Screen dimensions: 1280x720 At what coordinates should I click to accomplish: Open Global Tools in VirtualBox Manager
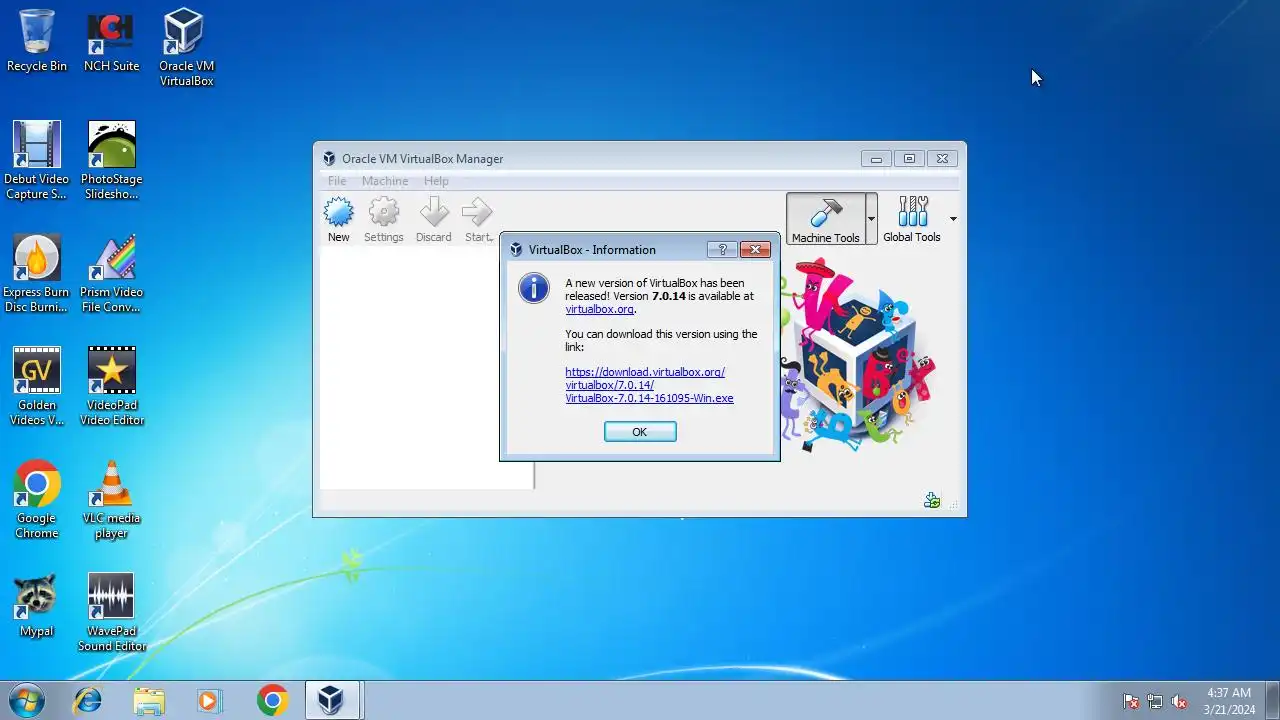coord(912,219)
